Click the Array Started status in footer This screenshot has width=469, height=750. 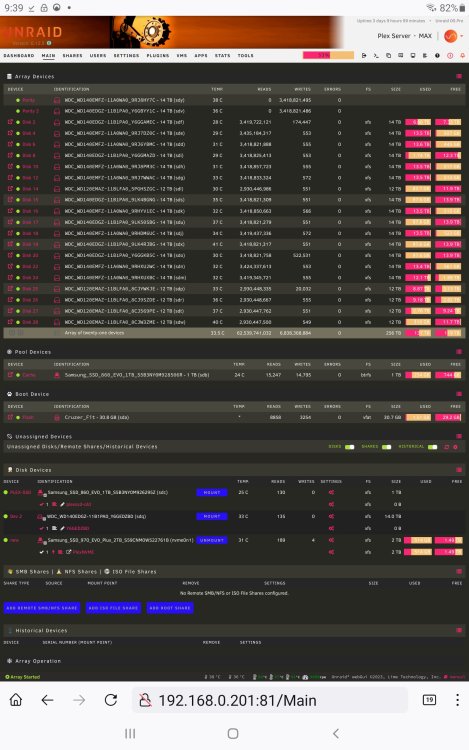[x=22, y=677]
